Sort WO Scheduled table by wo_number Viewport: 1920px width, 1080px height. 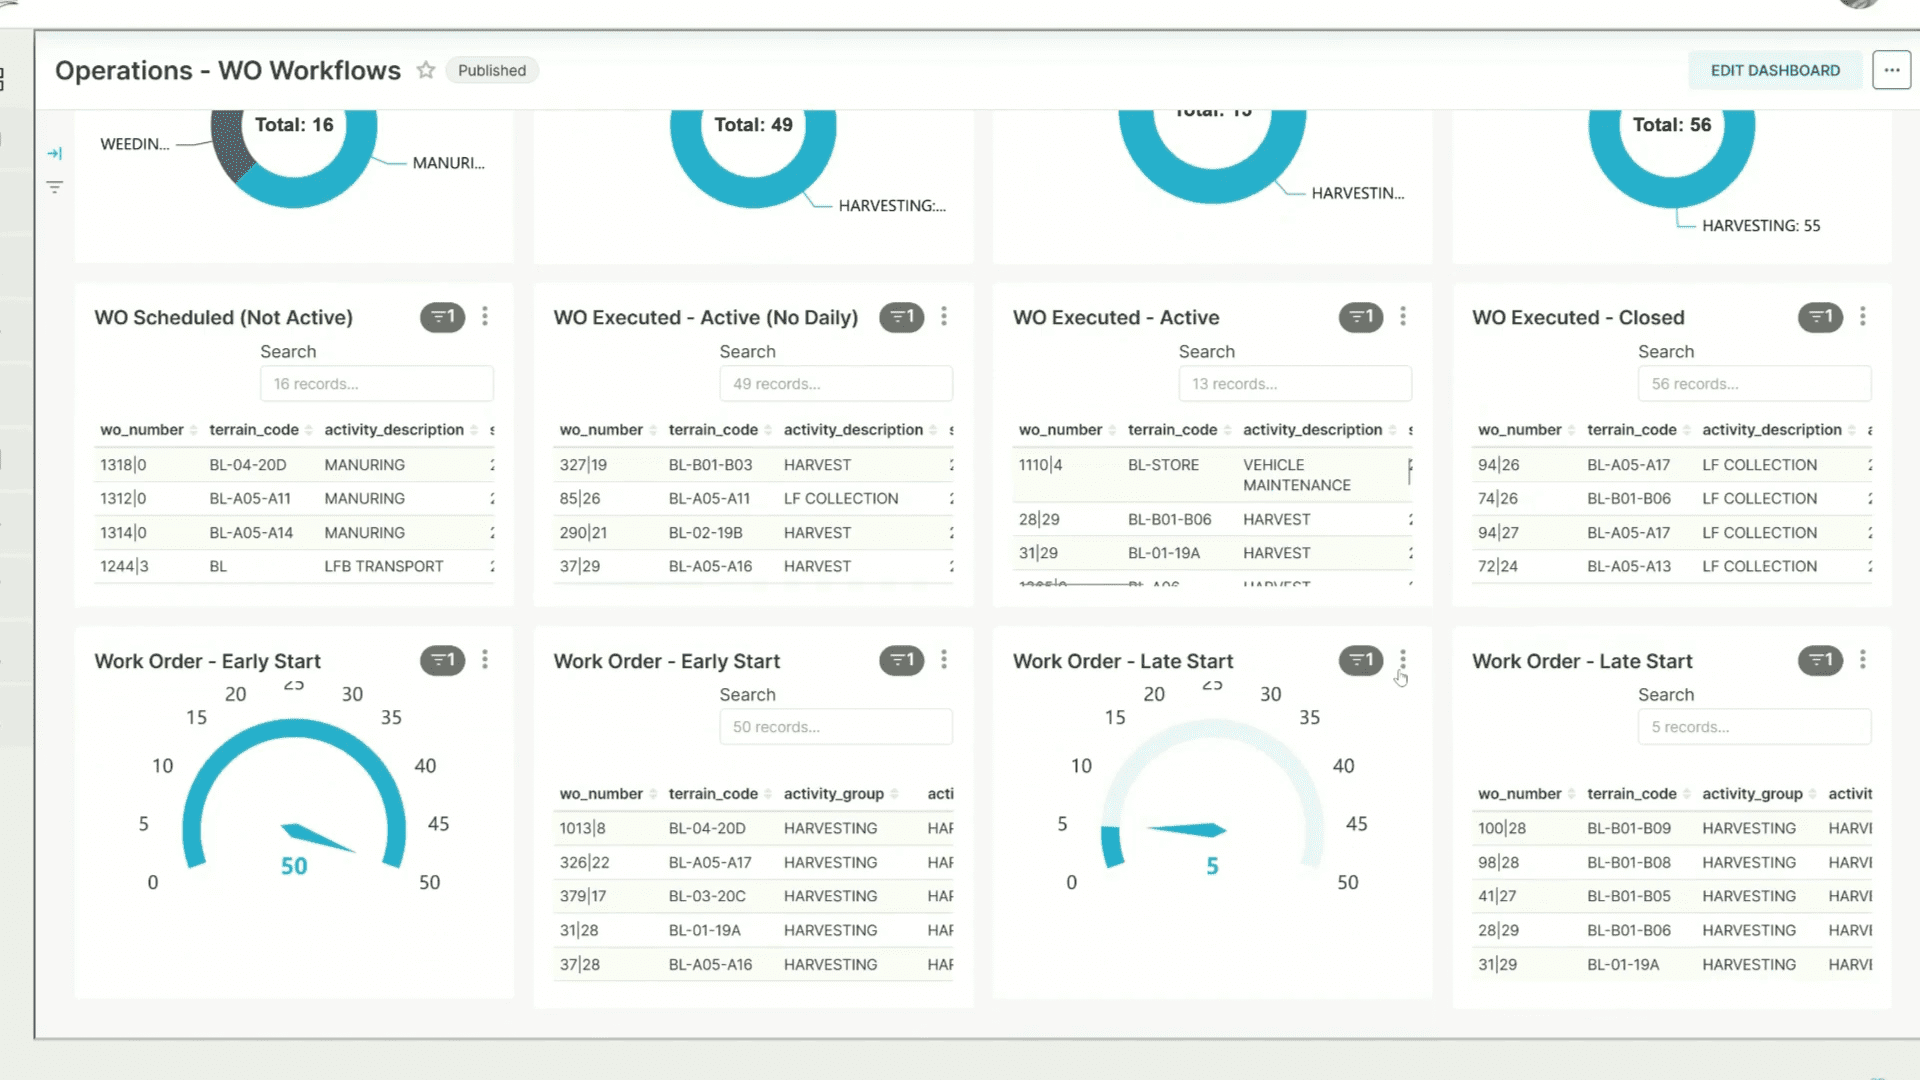click(142, 430)
